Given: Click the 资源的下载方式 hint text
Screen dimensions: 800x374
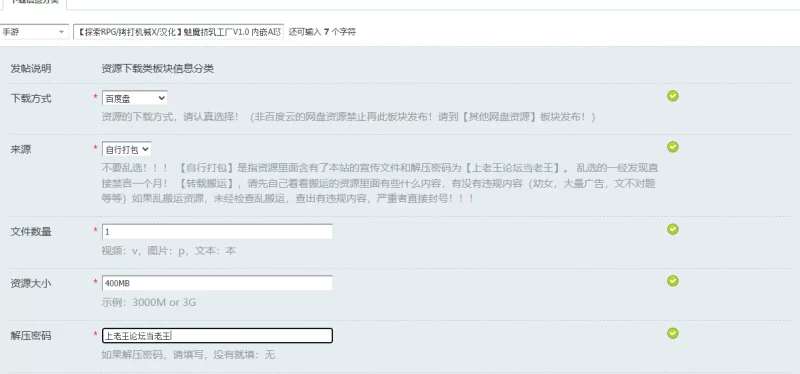Looking at the screenshot, I should pyautogui.click(x=348, y=117).
